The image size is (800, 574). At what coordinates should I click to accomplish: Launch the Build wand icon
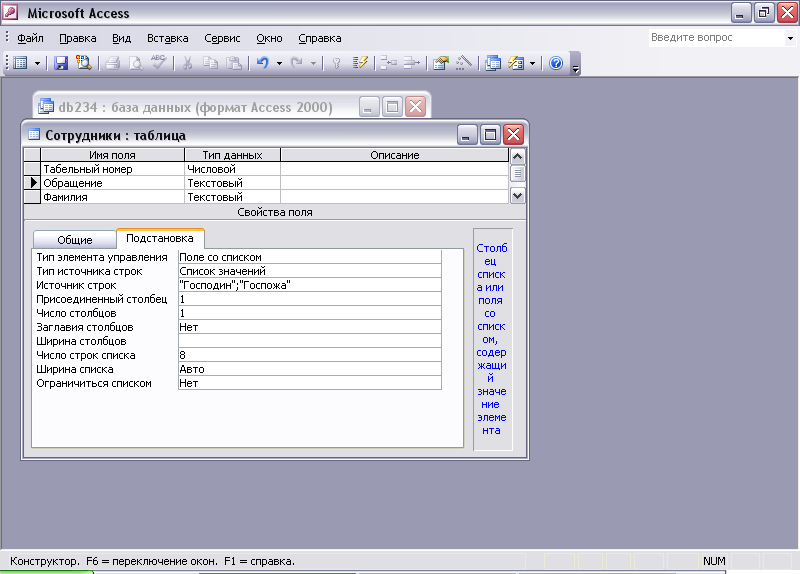pos(463,63)
